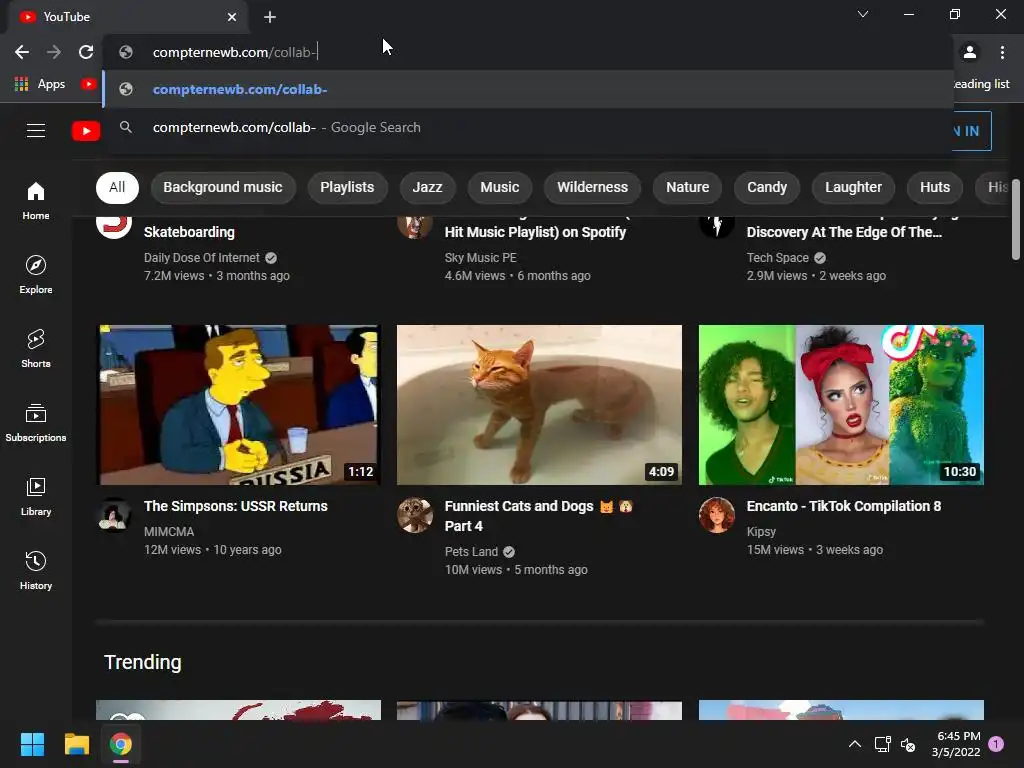Open the Windows Start menu
The image size is (1024, 768).
click(x=32, y=744)
